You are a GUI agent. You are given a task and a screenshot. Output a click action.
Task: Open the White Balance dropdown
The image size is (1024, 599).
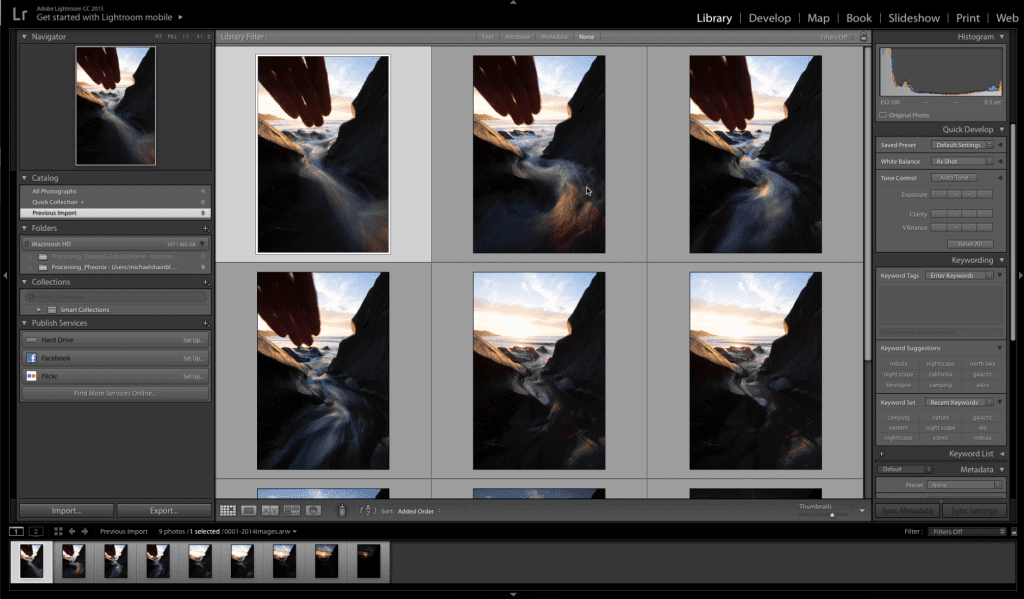(x=962, y=161)
